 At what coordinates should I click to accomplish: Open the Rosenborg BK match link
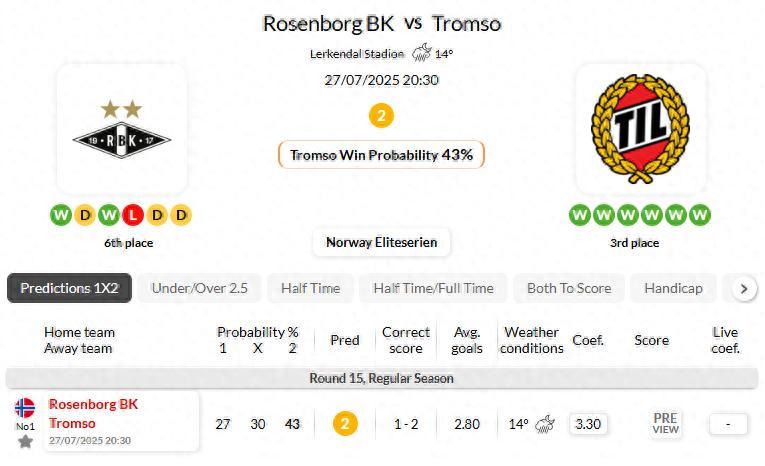point(93,405)
